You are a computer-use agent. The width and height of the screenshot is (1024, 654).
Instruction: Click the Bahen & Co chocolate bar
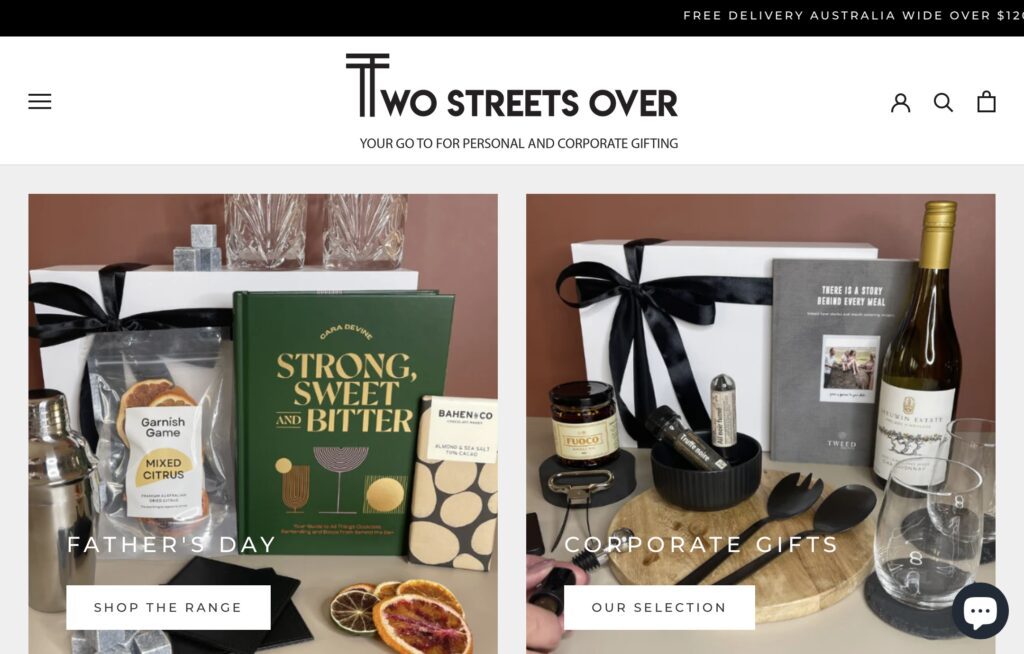click(454, 482)
